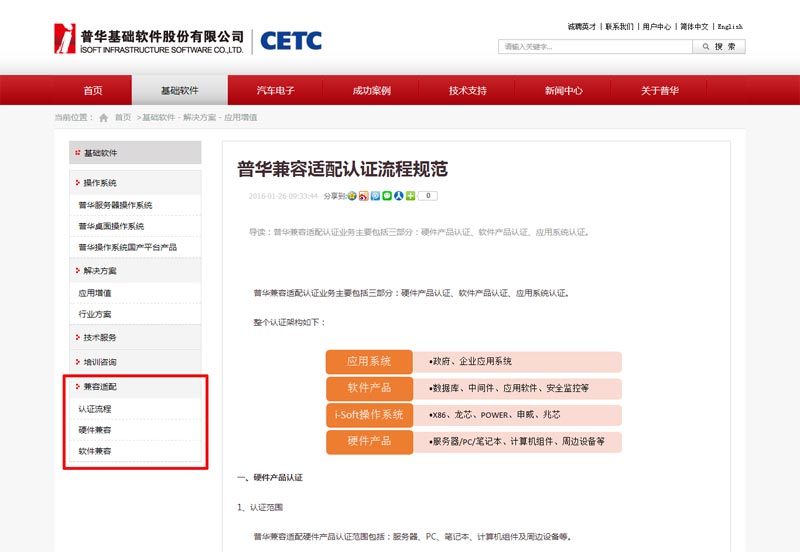The height and width of the screenshot is (552, 800).
Task: Share article to Renren
Action: [x=398, y=196]
